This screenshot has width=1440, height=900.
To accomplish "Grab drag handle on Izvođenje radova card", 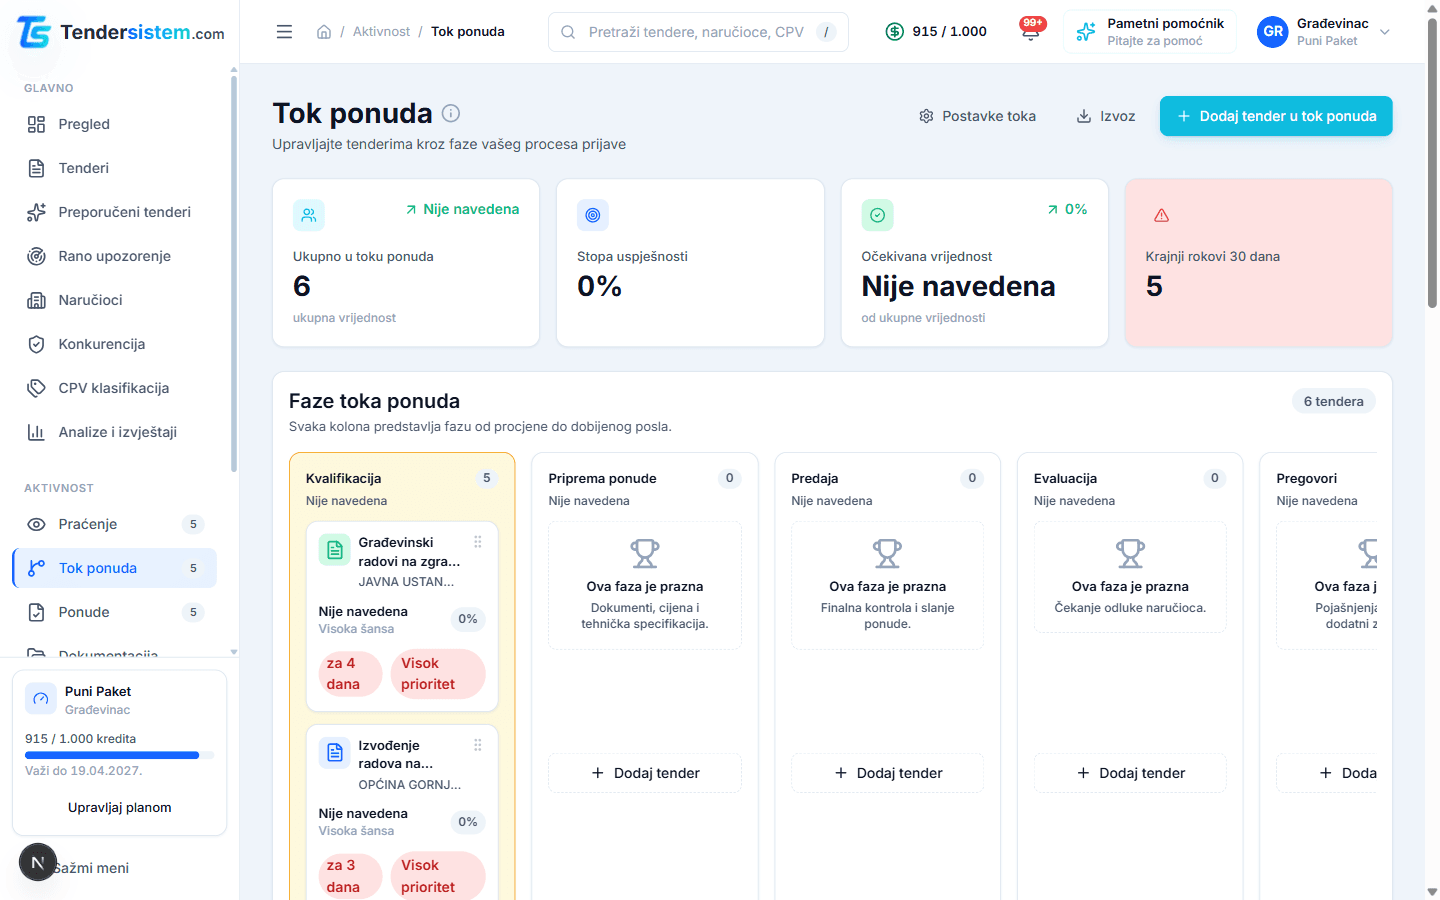I will tap(478, 745).
